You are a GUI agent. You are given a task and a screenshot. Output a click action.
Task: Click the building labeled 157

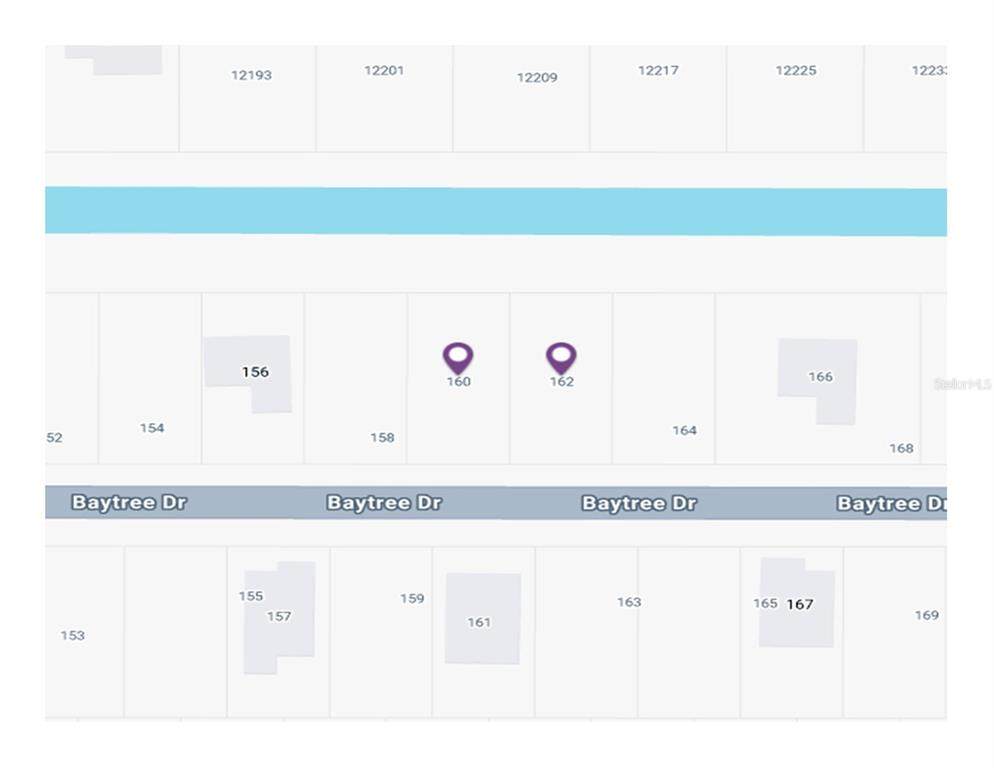click(x=279, y=616)
